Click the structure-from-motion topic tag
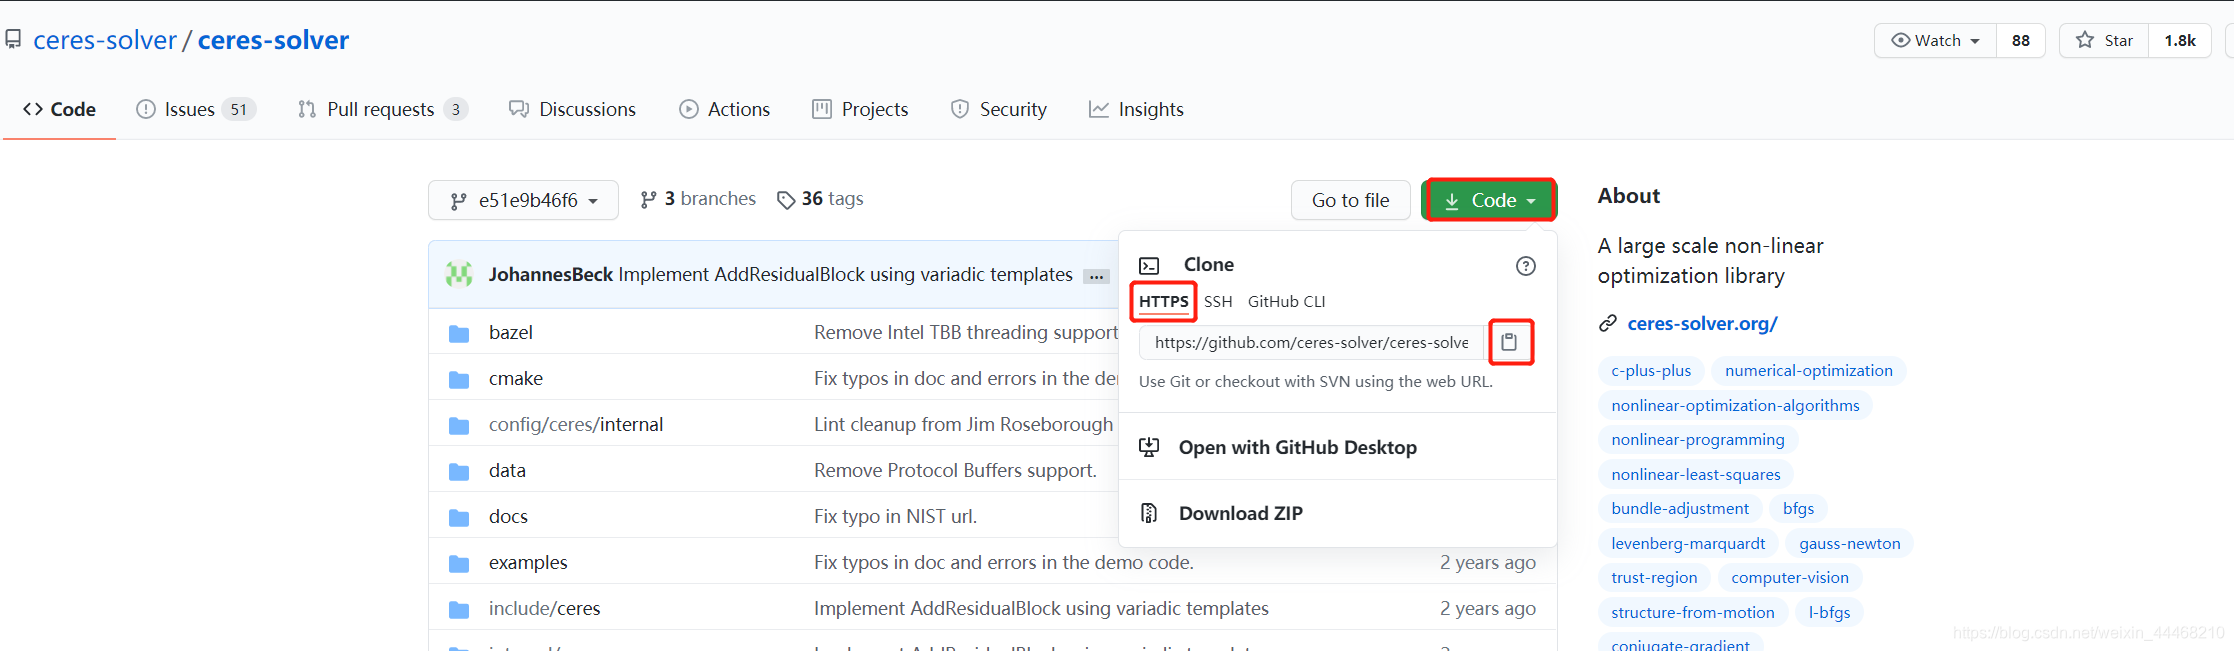2234x651 pixels. [x=1693, y=612]
